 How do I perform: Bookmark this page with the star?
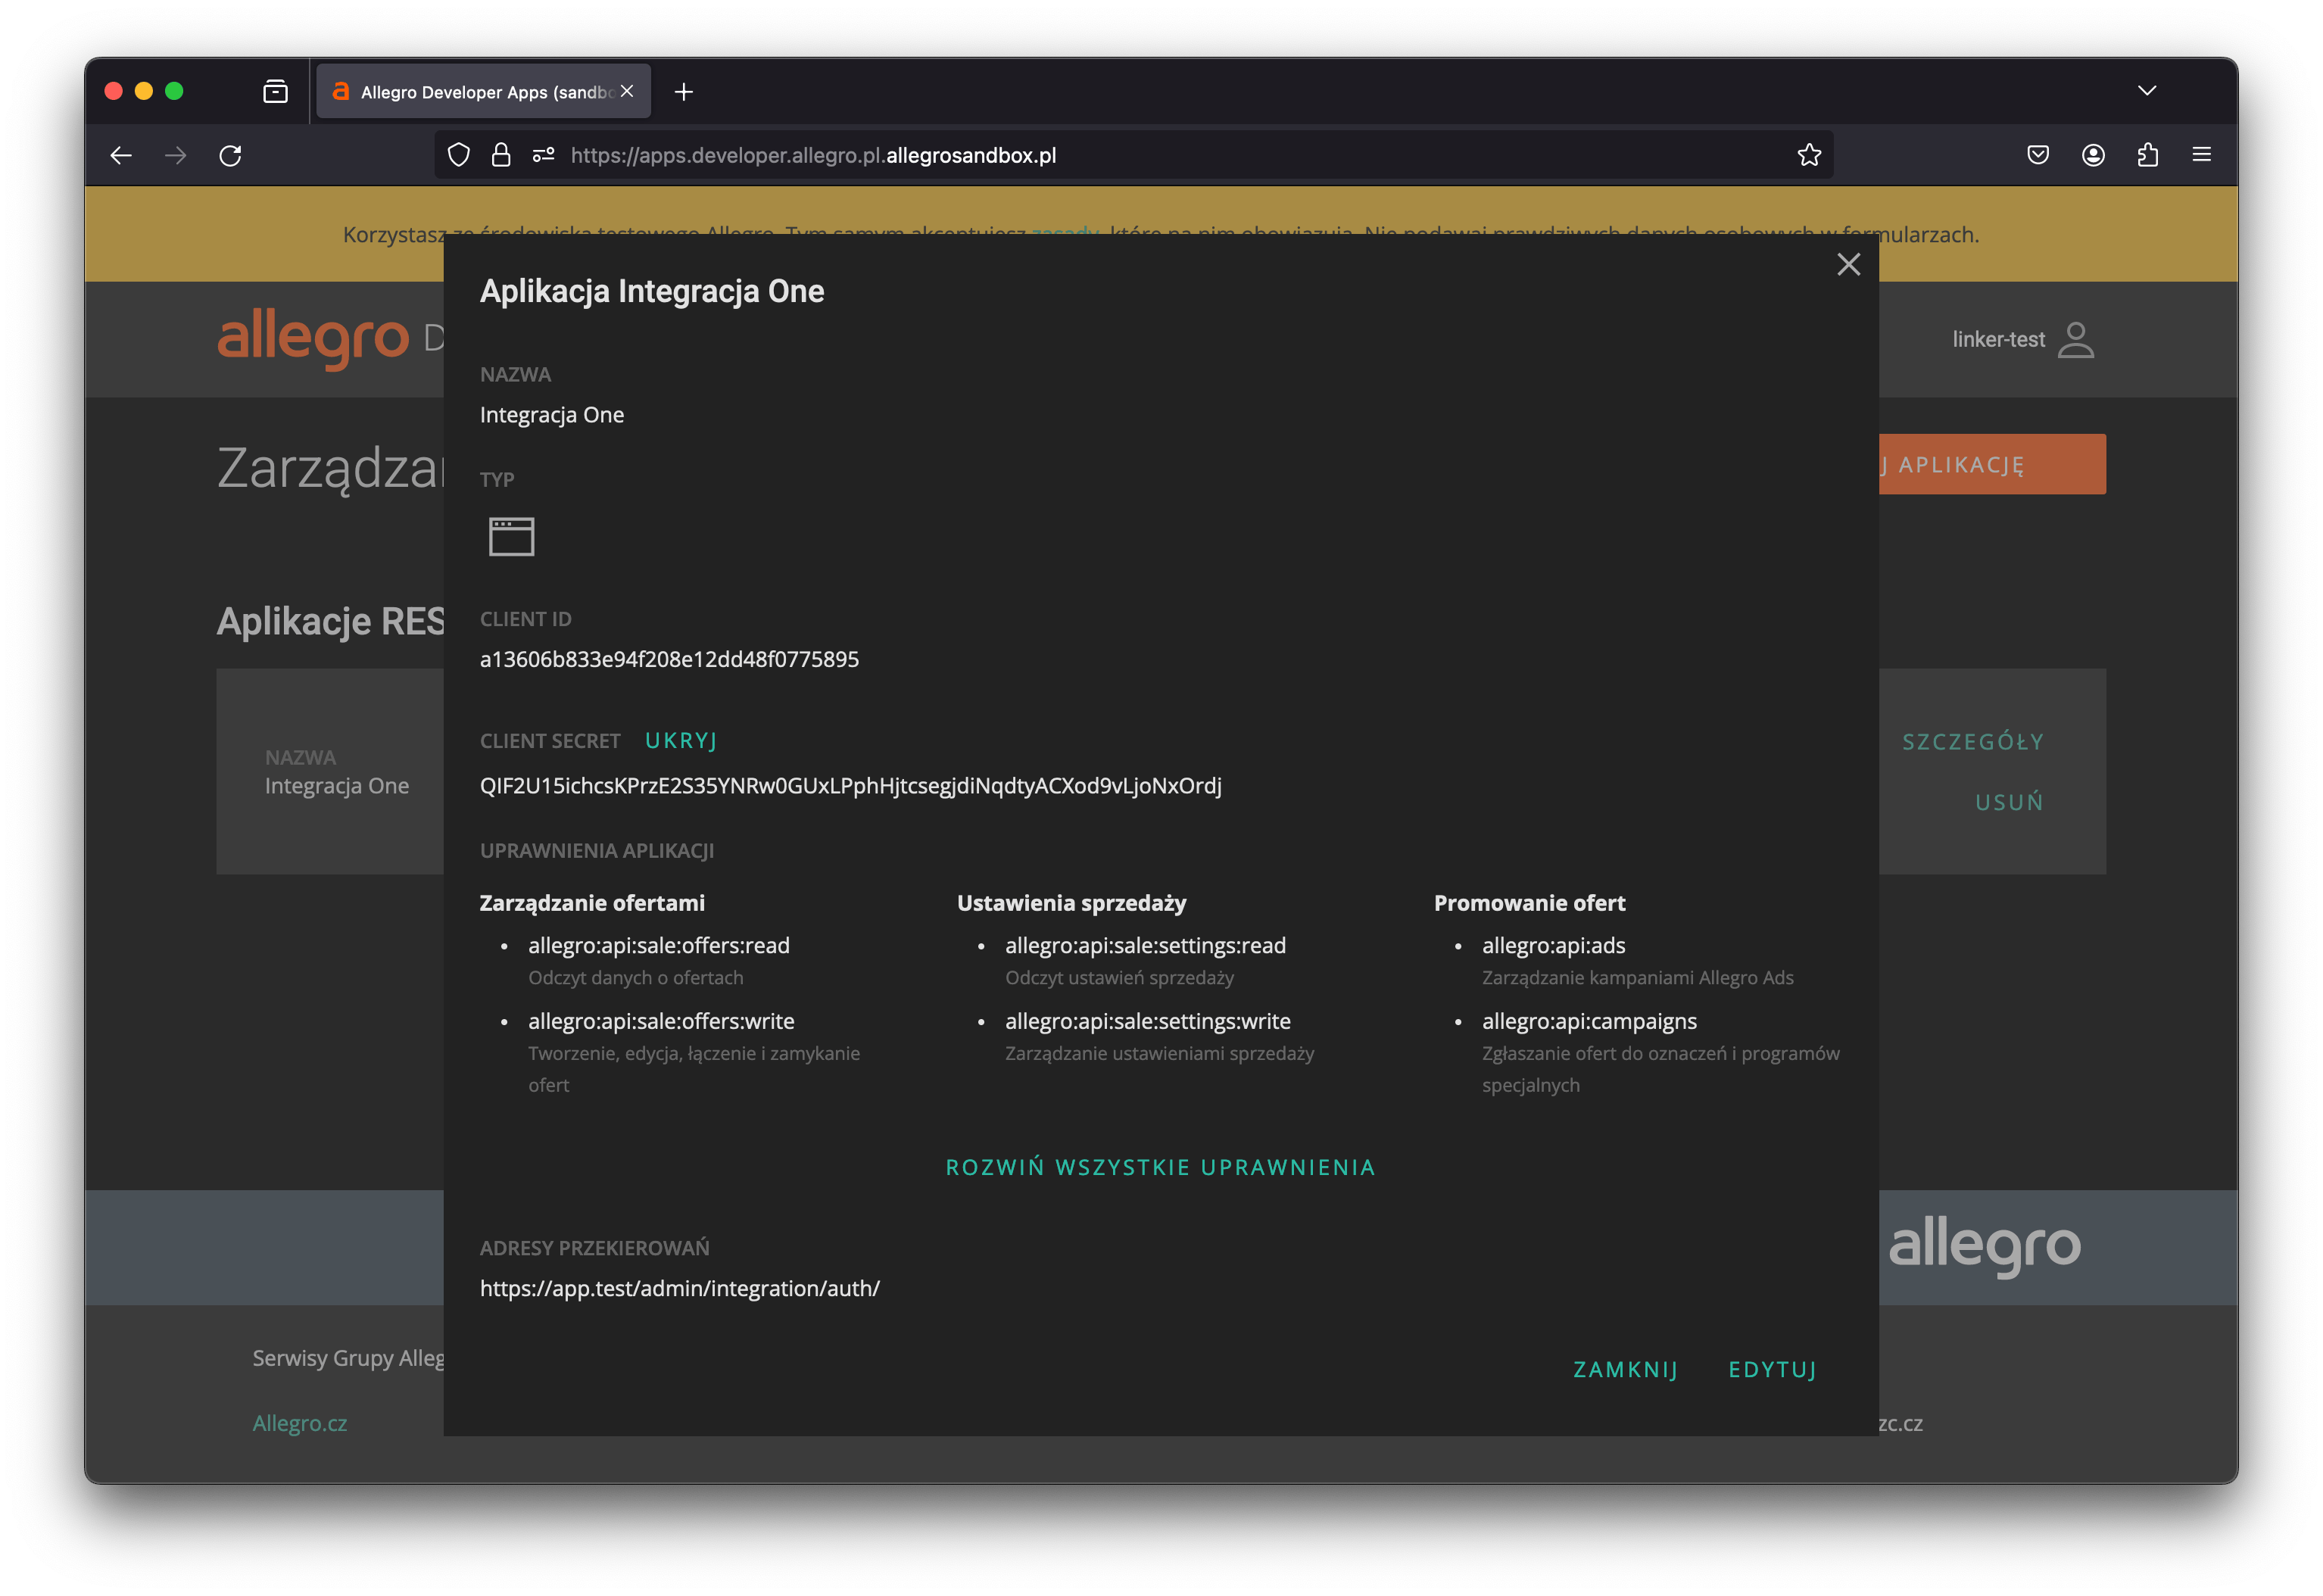pos(1808,155)
